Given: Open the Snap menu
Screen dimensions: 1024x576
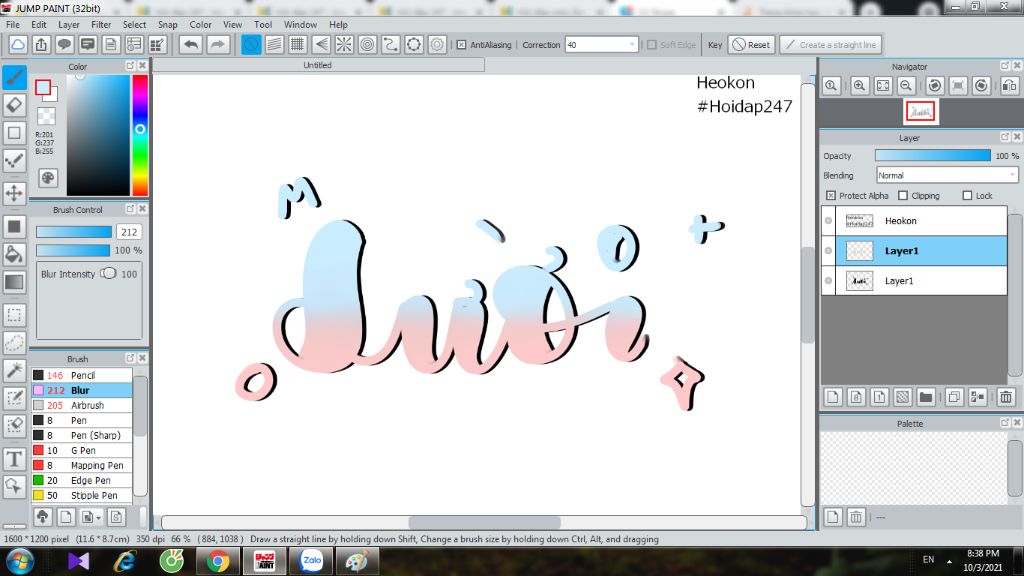Looking at the screenshot, I should 168,24.
